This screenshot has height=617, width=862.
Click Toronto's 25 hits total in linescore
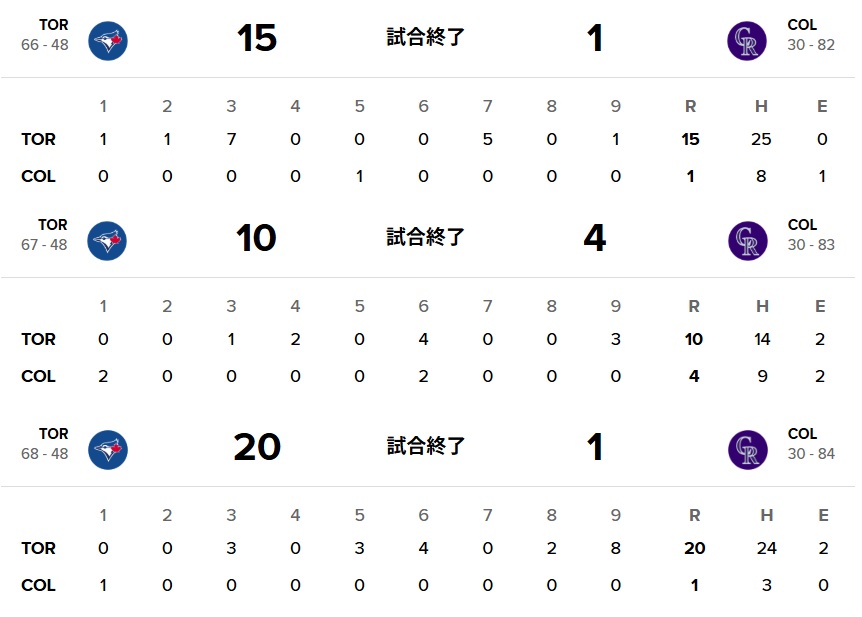761,139
